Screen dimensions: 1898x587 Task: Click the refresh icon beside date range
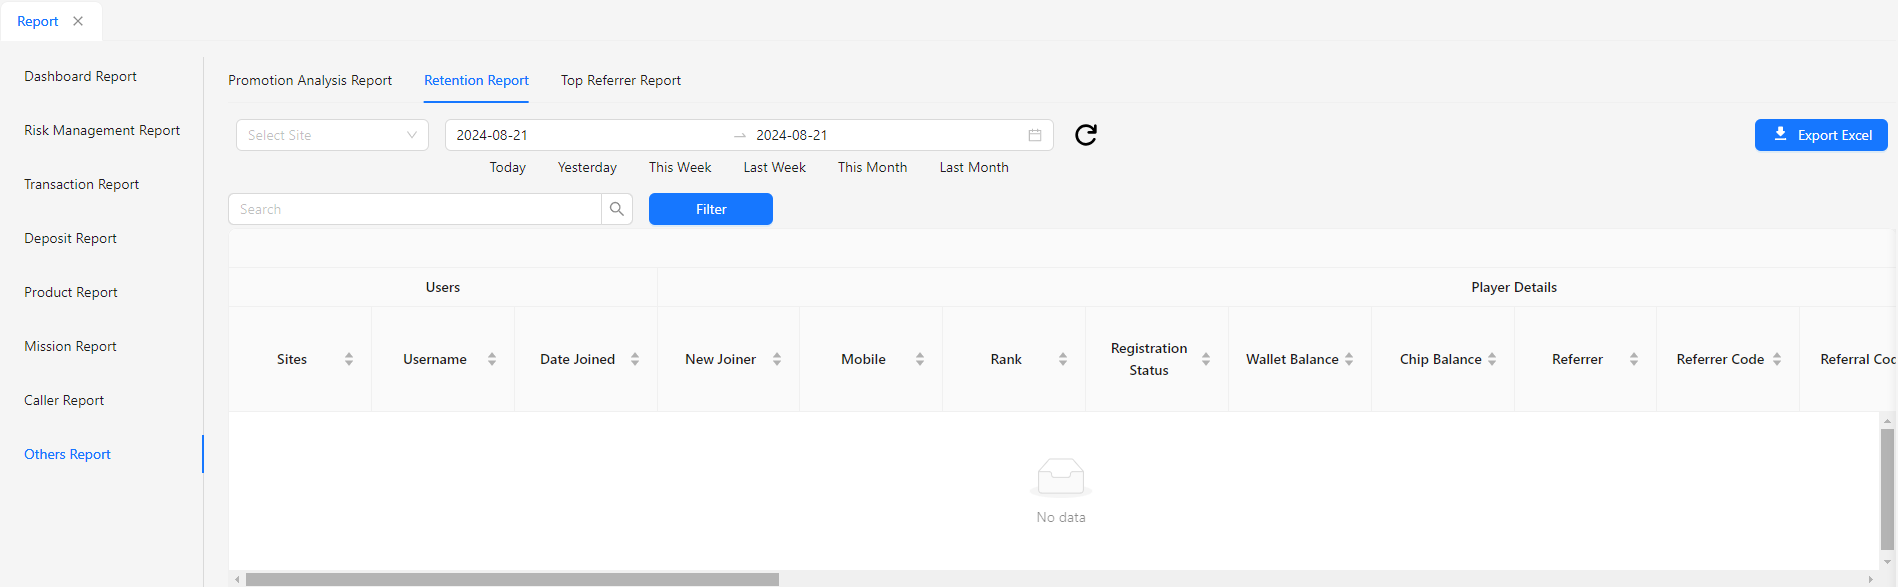(1085, 135)
